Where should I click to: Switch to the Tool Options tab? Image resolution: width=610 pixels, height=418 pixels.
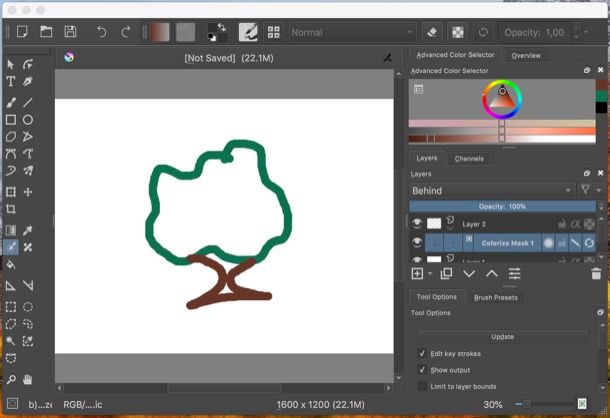[436, 297]
